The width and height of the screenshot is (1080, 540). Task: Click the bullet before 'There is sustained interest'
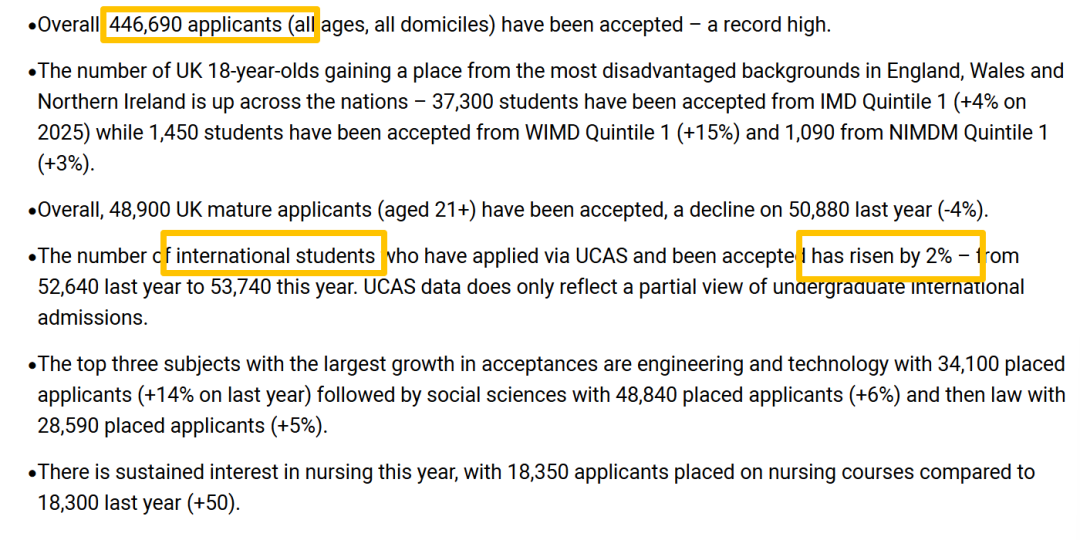click(32, 473)
